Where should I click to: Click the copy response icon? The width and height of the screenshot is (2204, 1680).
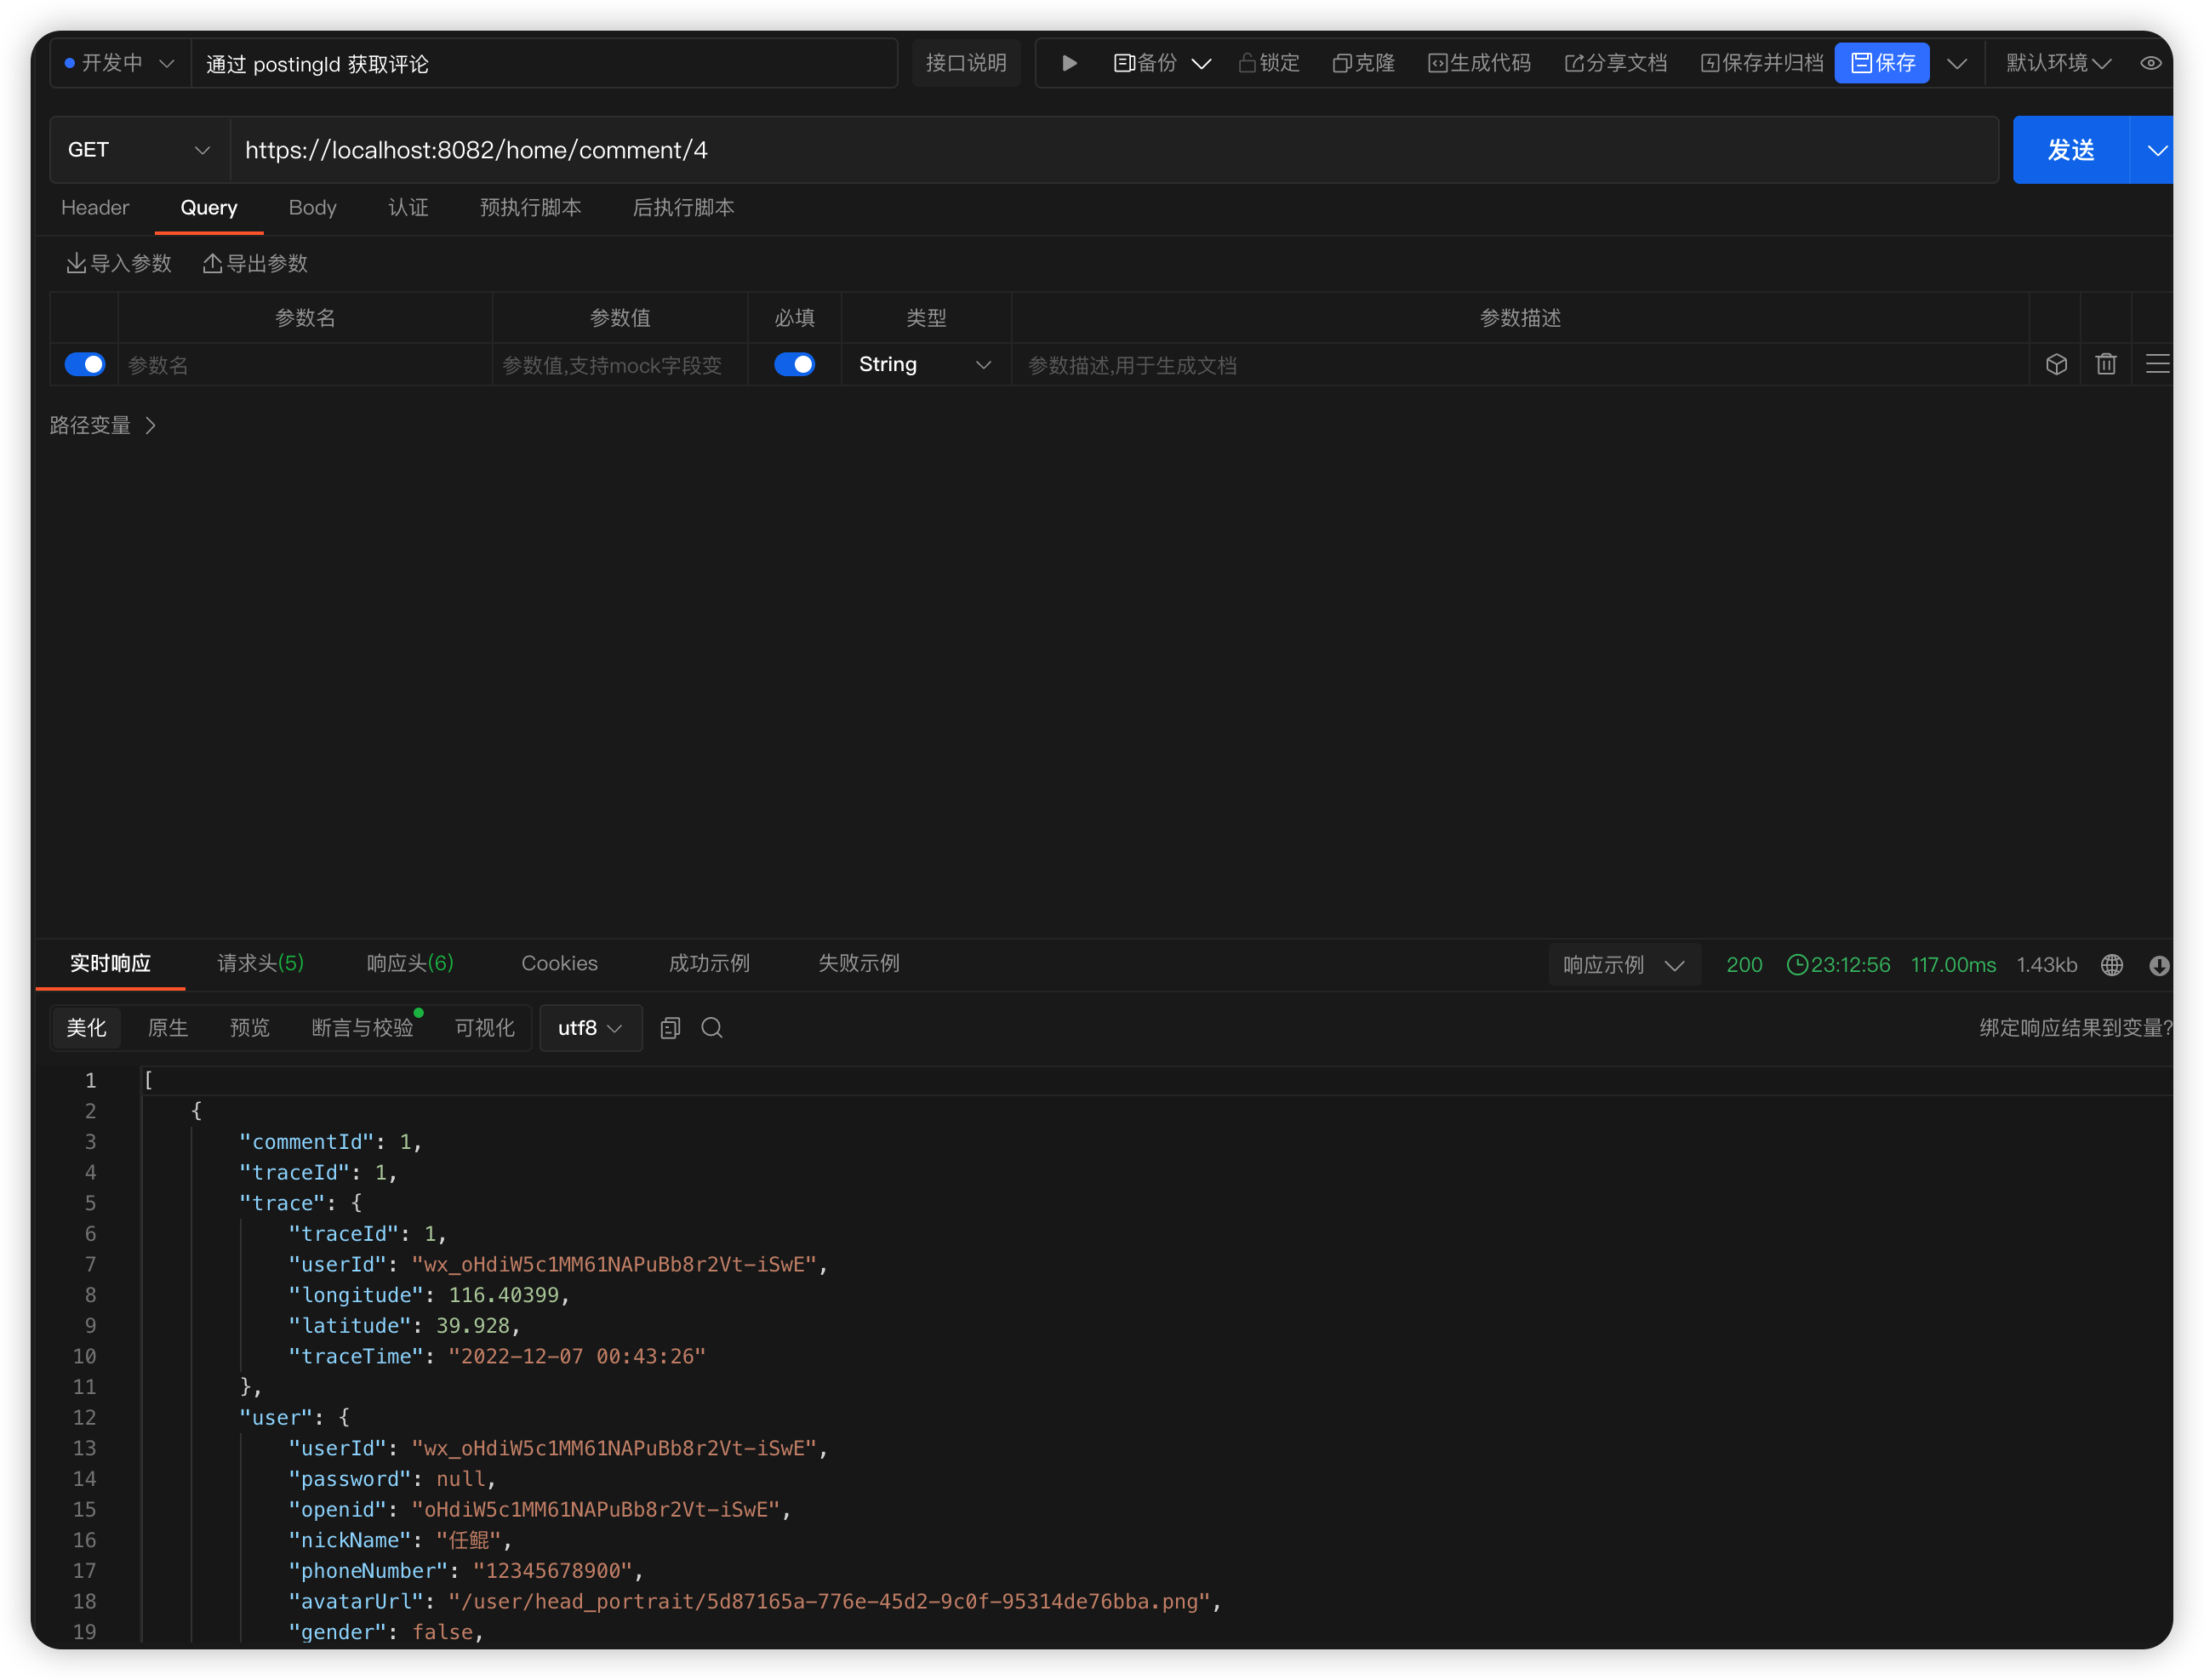670,1028
